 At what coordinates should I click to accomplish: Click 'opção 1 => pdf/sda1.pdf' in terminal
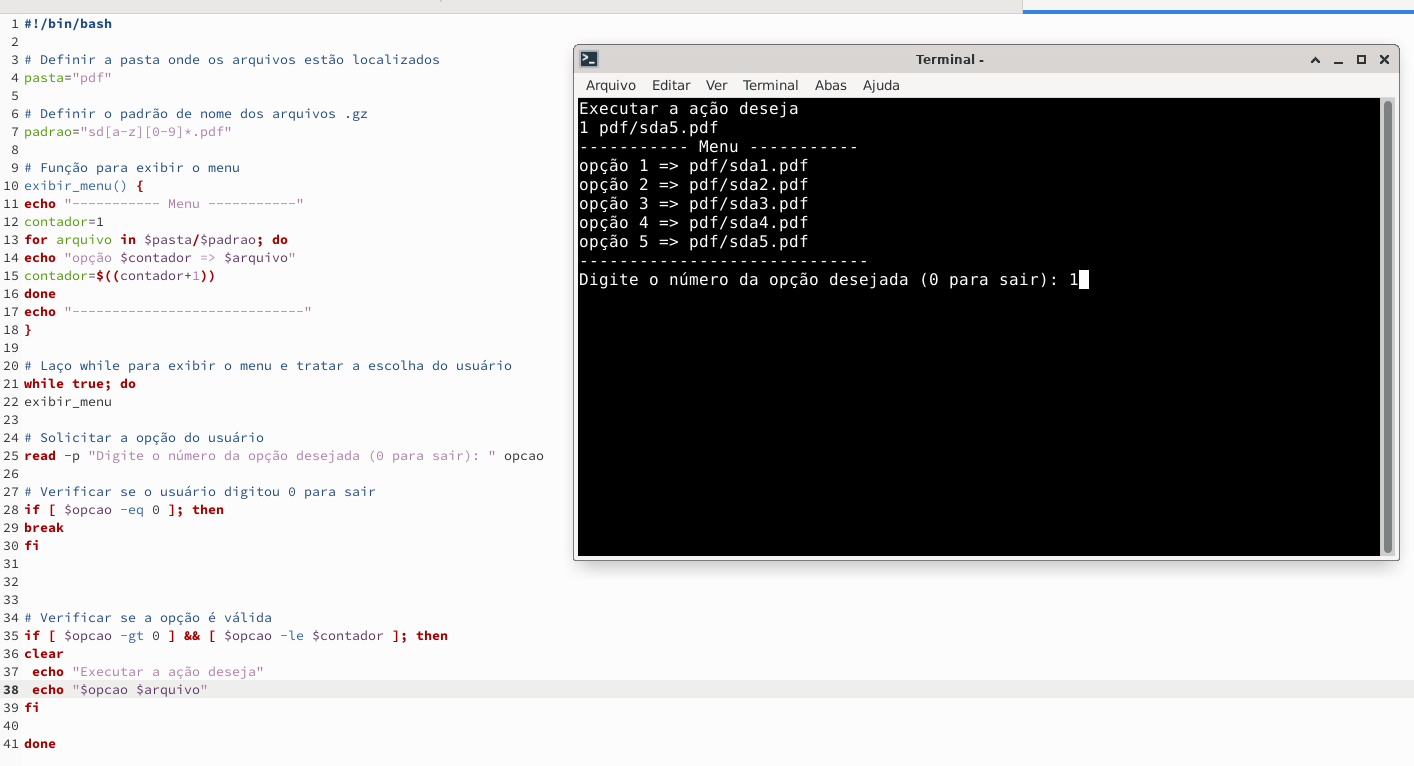[x=694, y=166]
